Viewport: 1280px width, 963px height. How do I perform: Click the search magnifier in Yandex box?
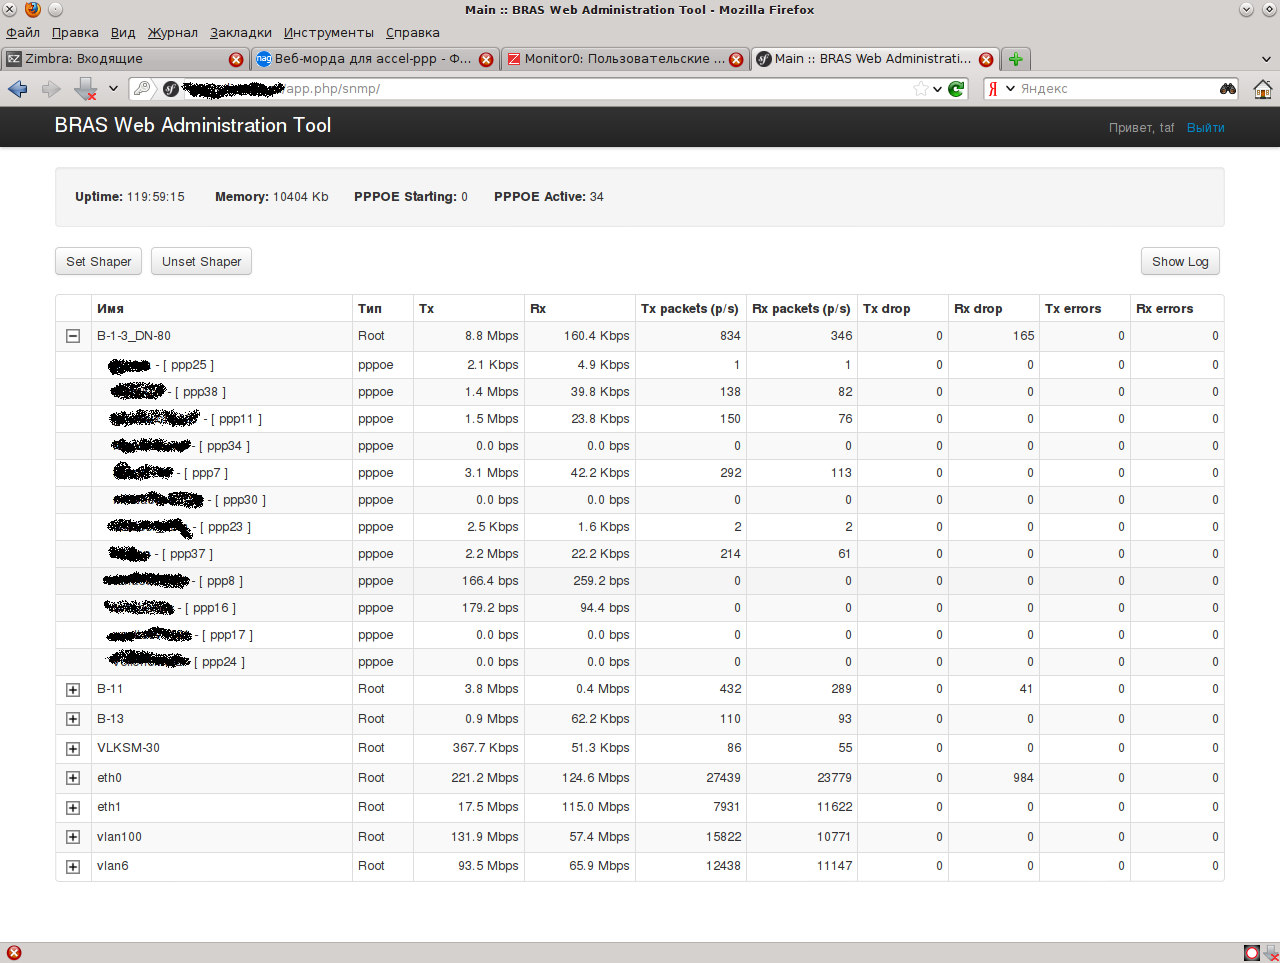pos(1227,89)
